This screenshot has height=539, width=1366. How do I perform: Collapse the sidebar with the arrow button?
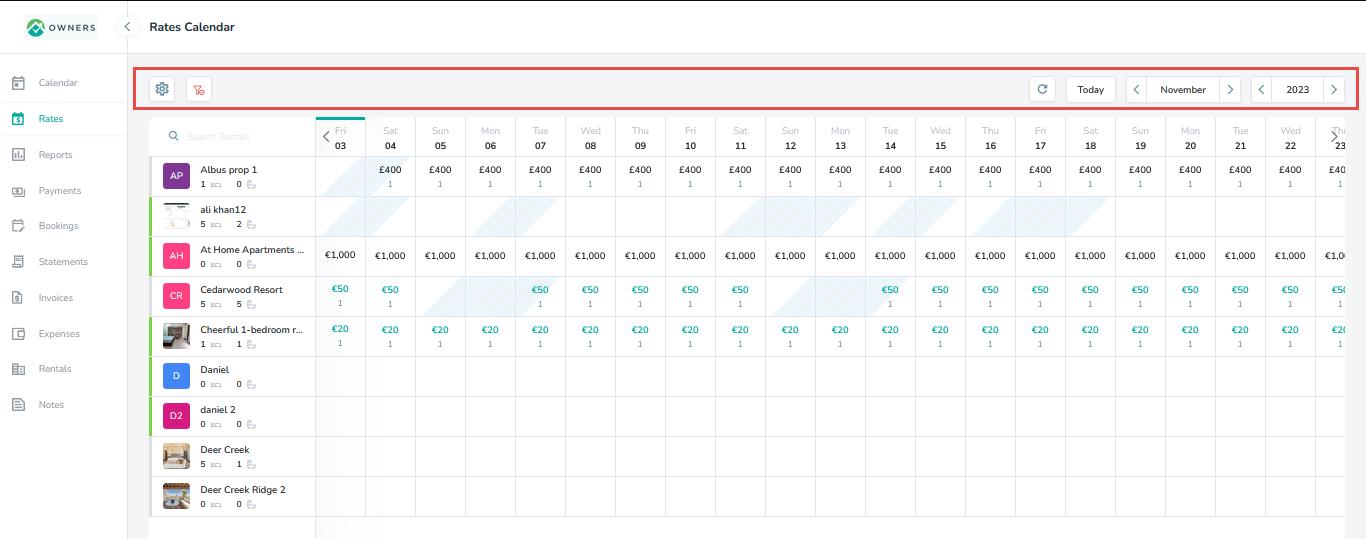click(127, 27)
